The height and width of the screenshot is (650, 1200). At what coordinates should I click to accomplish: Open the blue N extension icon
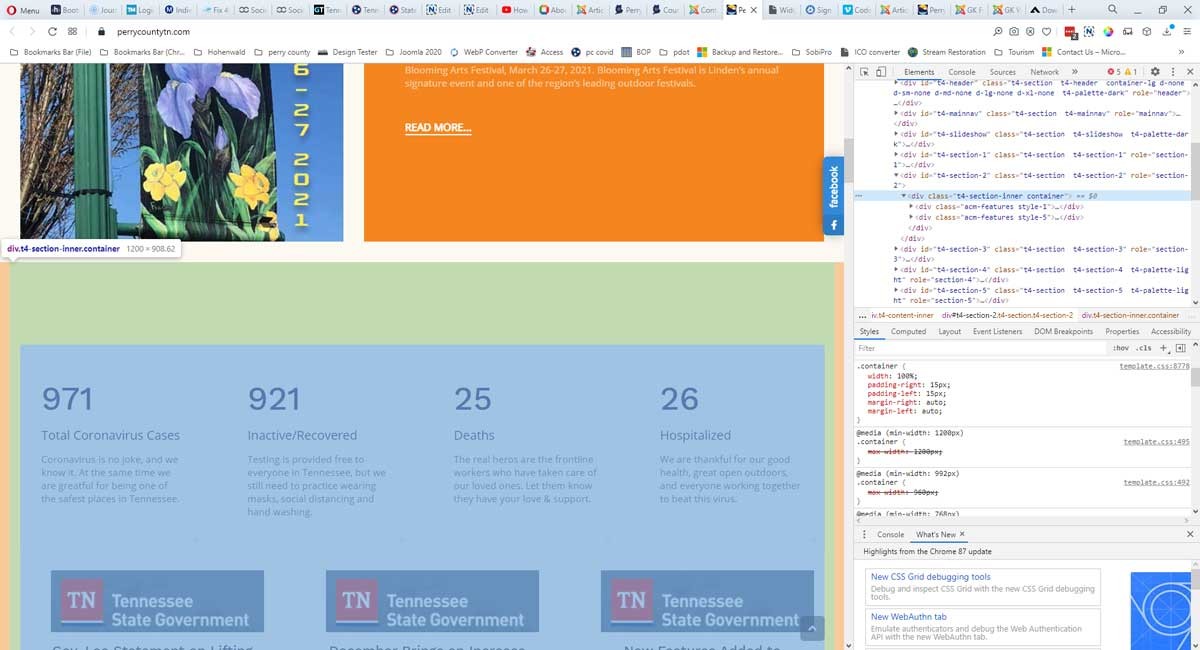pos(1089,32)
